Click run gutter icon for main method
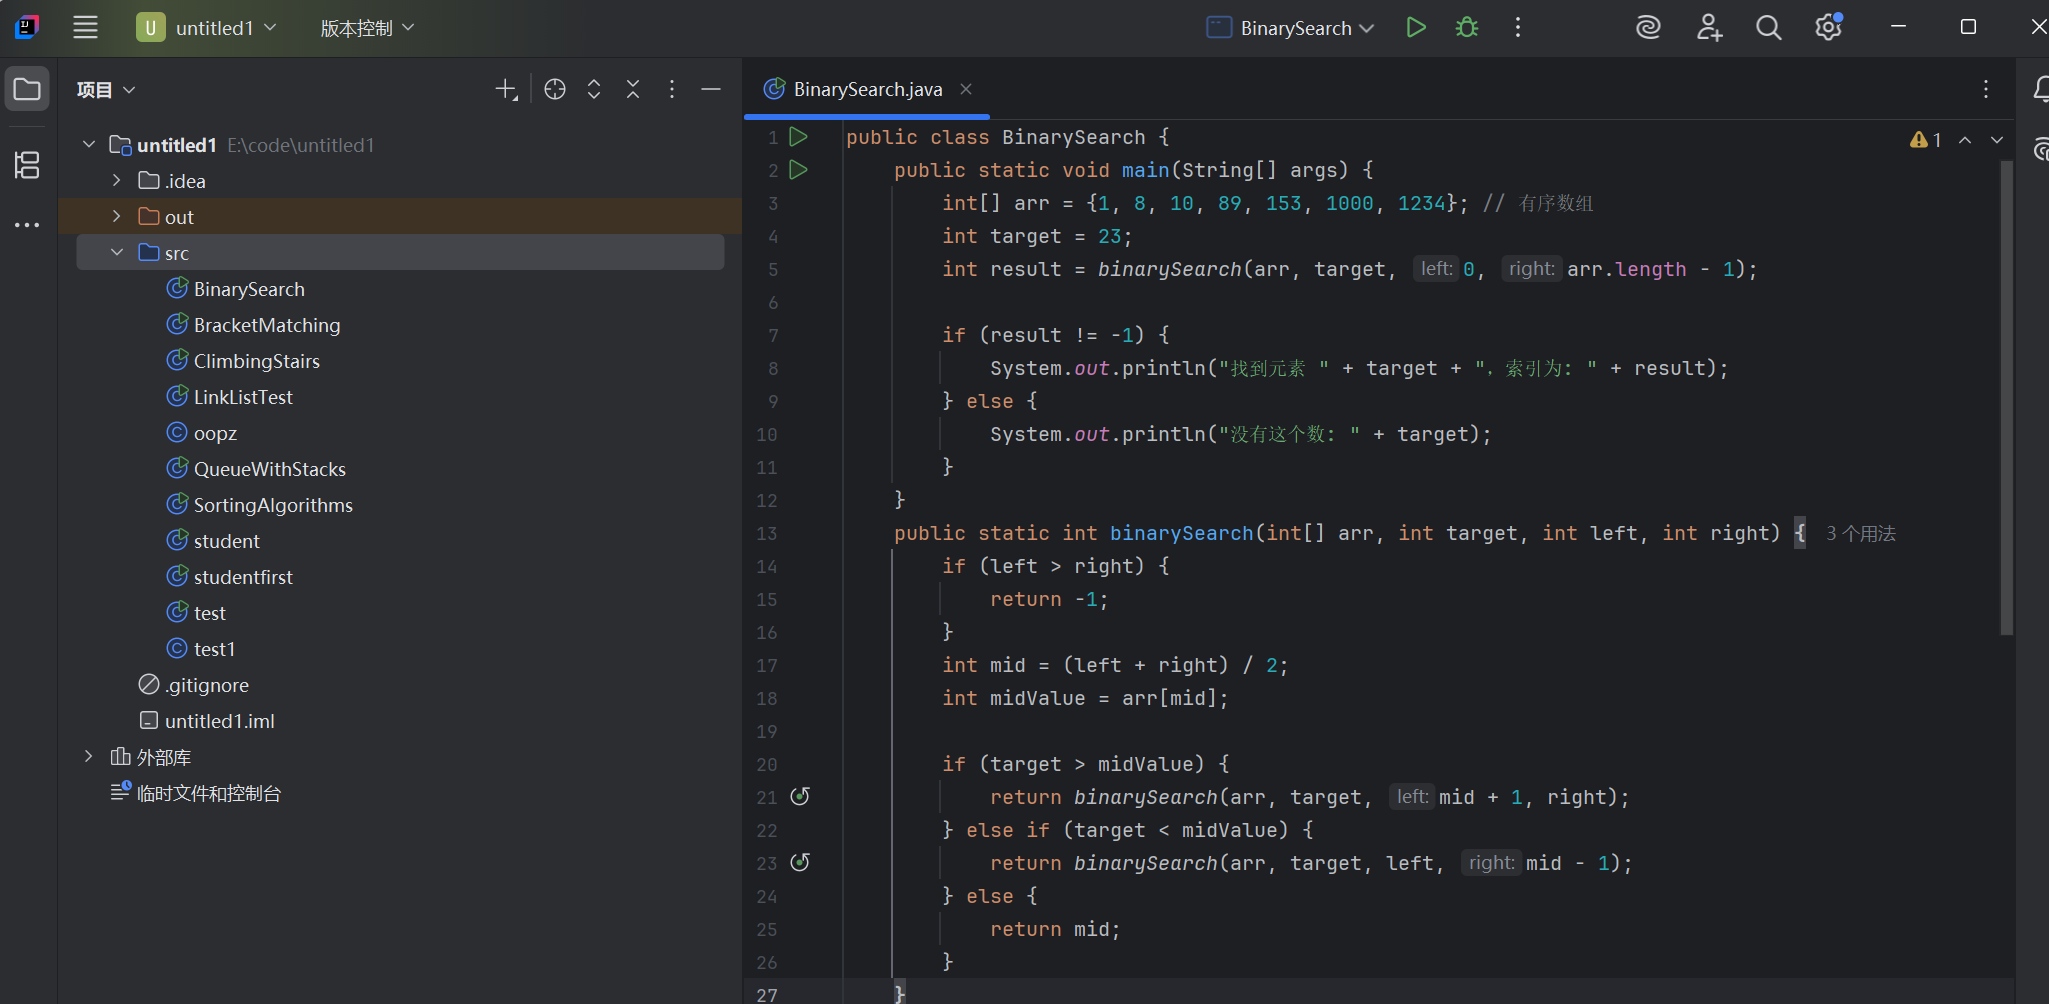The width and height of the screenshot is (2049, 1004). click(x=798, y=170)
